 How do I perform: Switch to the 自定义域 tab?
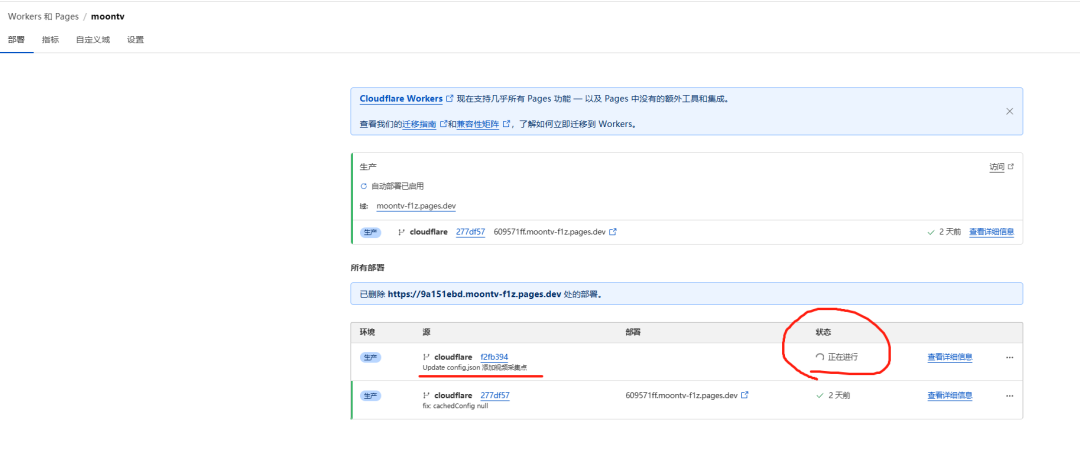(x=93, y=40)
